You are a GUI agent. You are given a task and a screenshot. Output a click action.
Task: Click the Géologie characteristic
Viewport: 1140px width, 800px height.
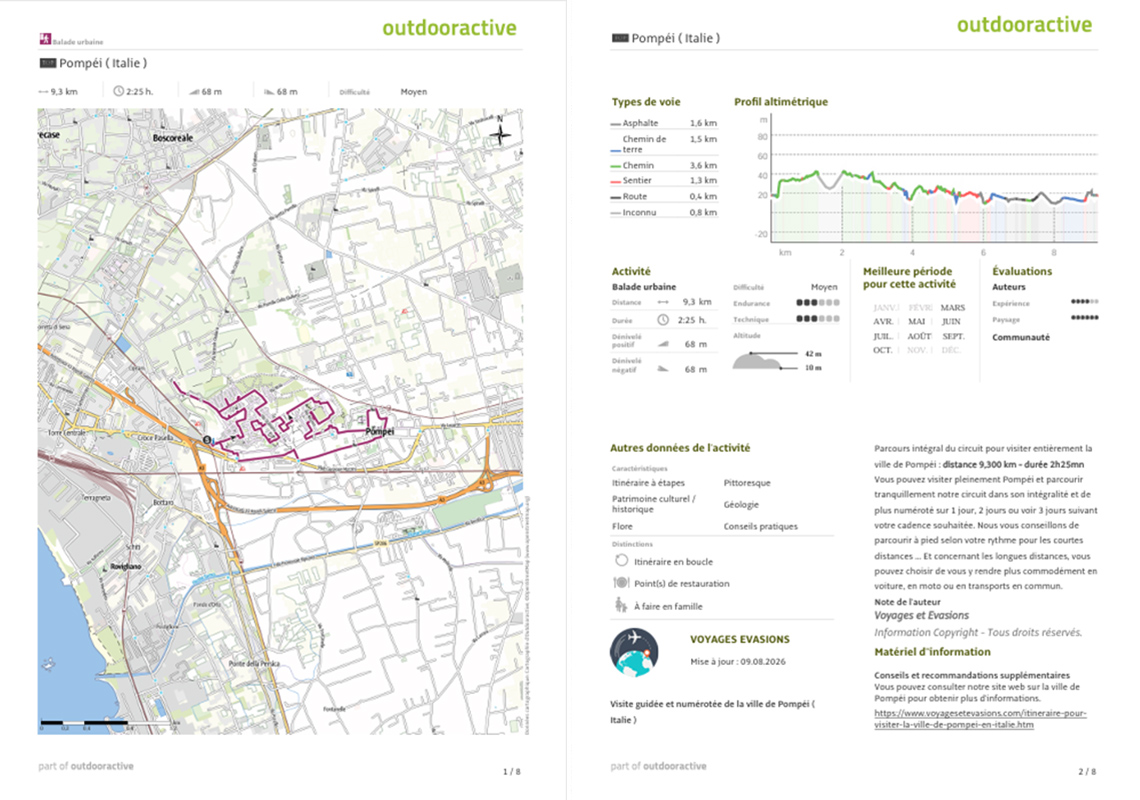tap(741, 505)
